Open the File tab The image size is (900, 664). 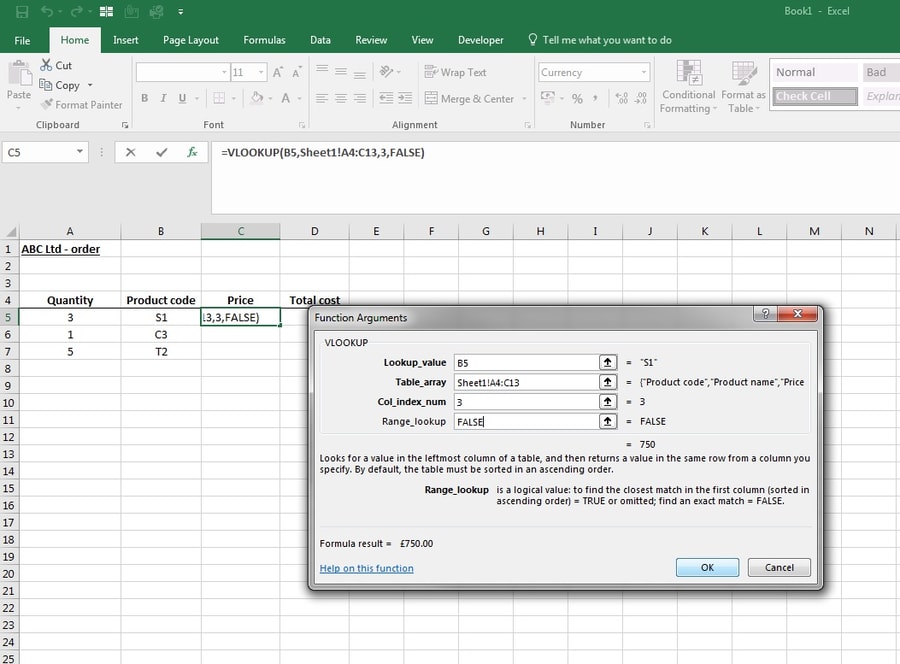22,40
